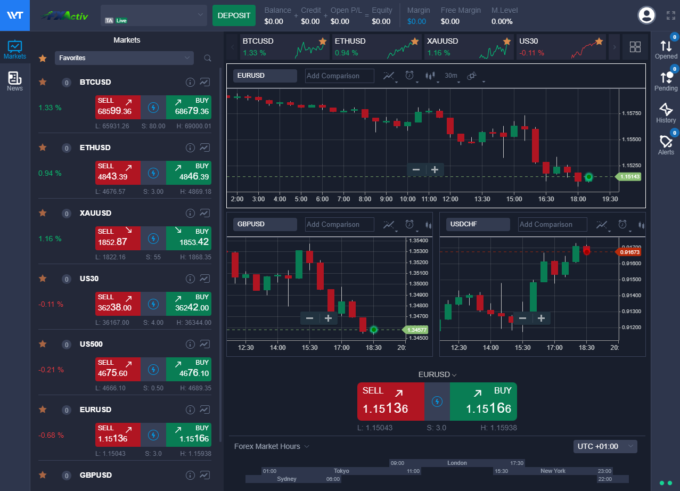Toggle US30 favorite star in markets list
The width and height of the screenshot is (680, 491).
[x=42, y=278]
